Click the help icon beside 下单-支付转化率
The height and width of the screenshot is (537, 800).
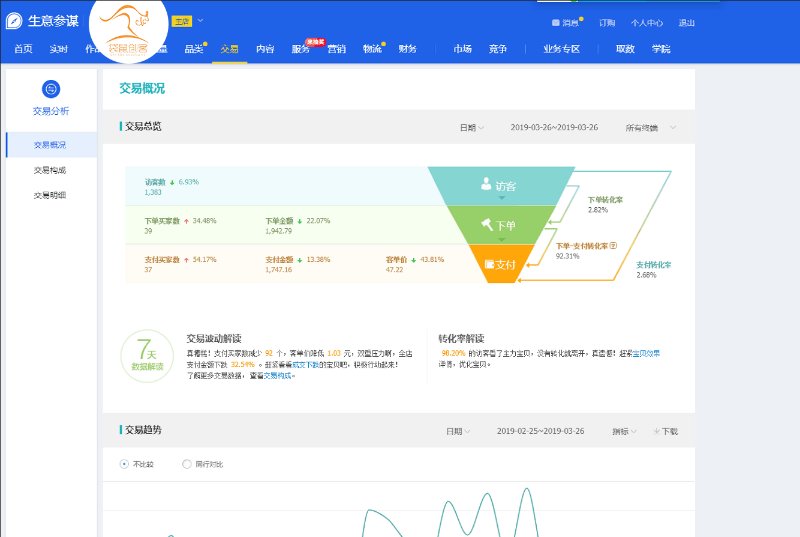tap(613, 246)
